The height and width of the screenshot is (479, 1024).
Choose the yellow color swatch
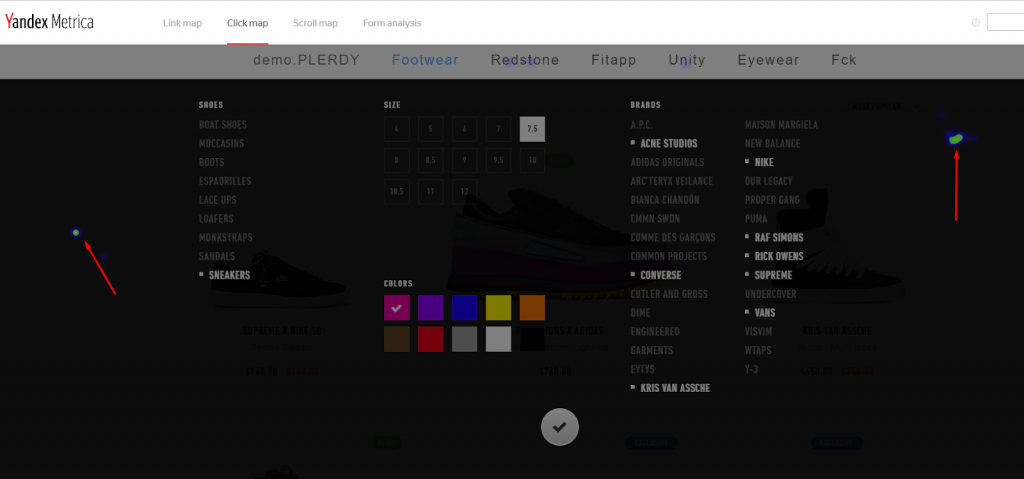tap(498, 308)
